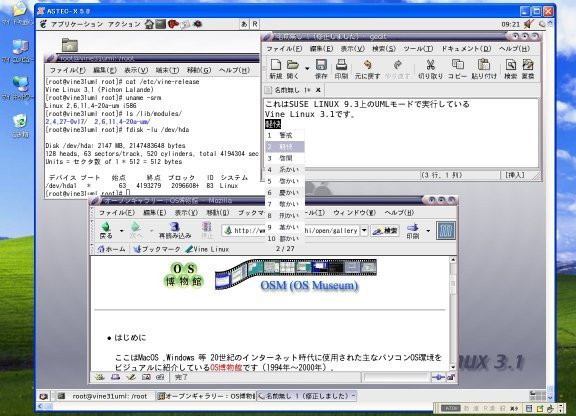Click the workspace switcher in bottom panel
Screen dimensions: 576x416
pos(537,395)
